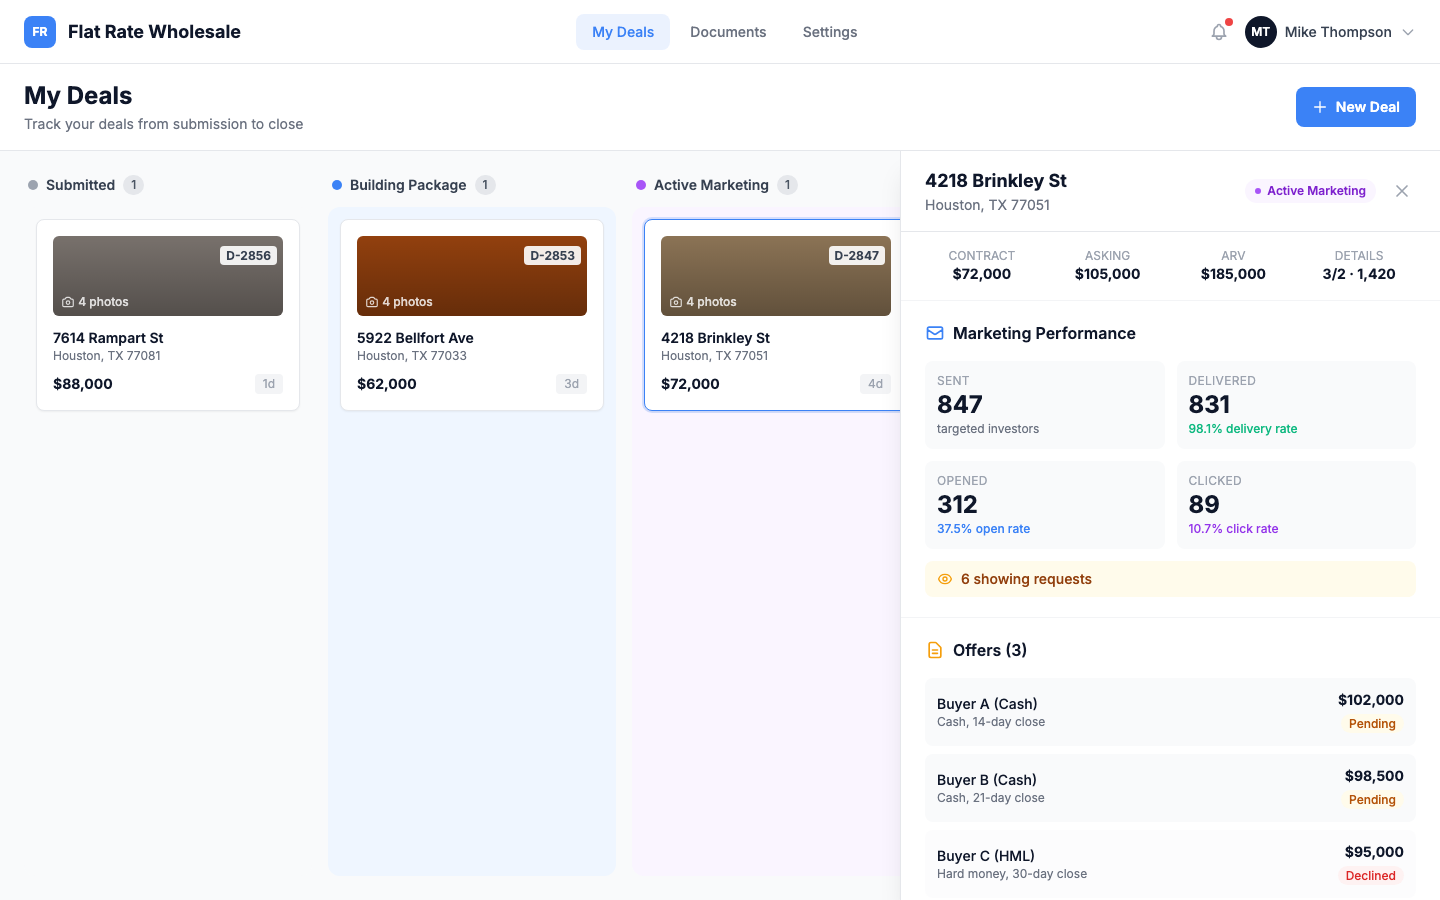Click the MT avatar circle
1440x900 pixels.
(1261, 31)
